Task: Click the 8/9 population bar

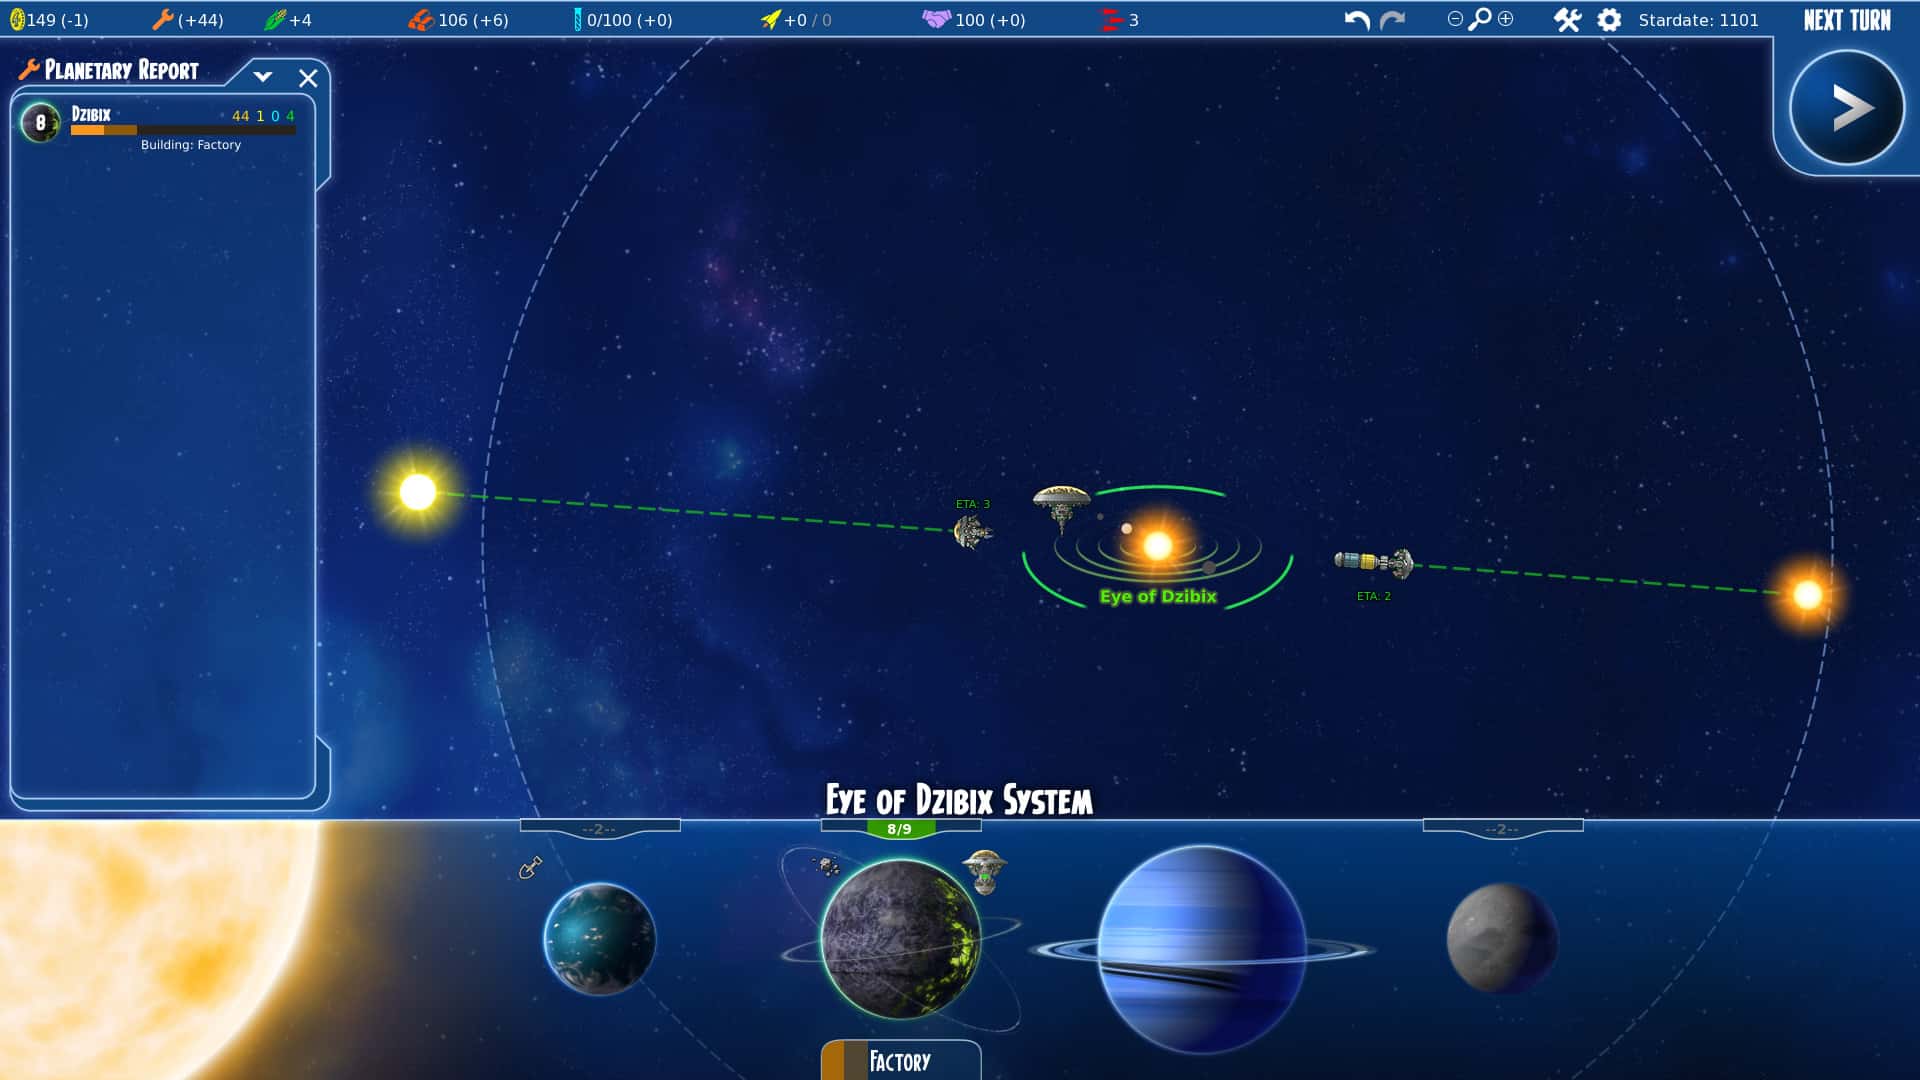Action: coord(899,828)
